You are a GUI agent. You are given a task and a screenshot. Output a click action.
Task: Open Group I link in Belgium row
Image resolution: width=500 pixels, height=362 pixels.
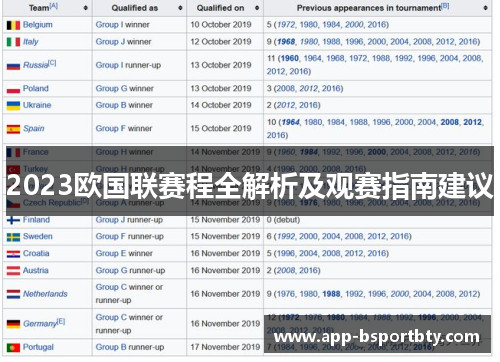point(109,25)
